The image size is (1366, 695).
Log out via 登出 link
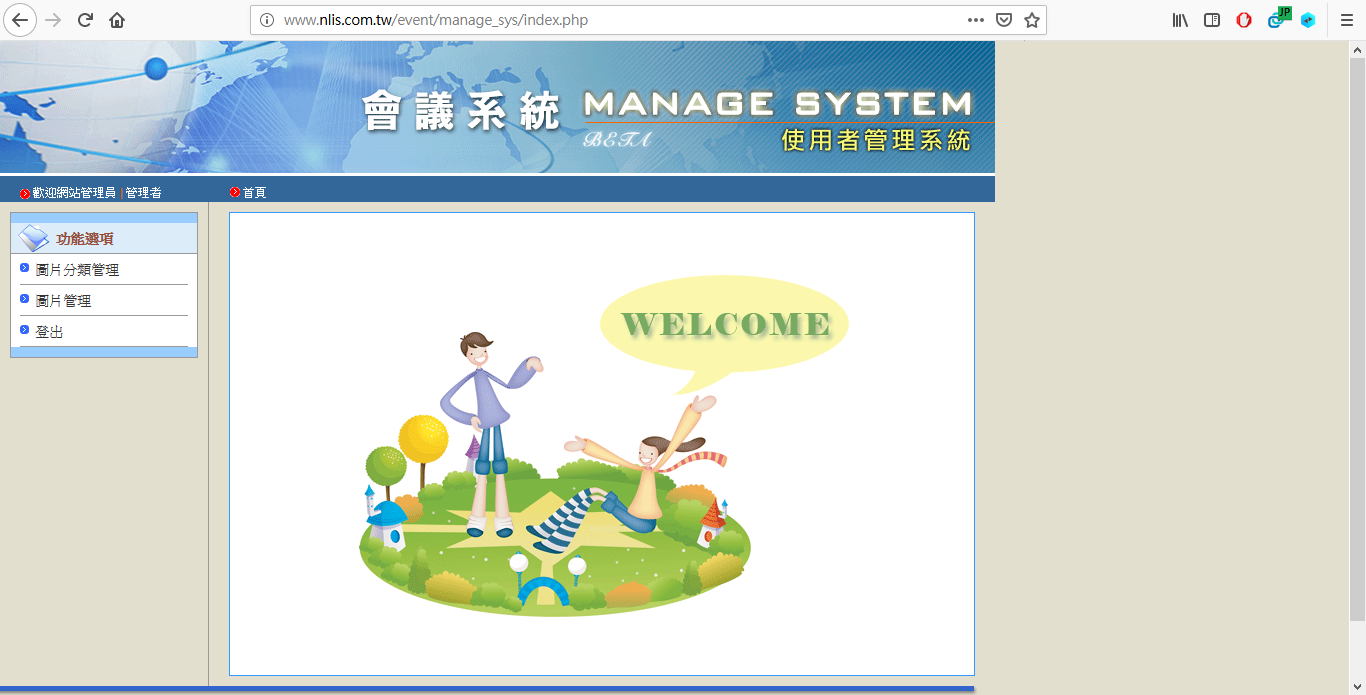49,332
